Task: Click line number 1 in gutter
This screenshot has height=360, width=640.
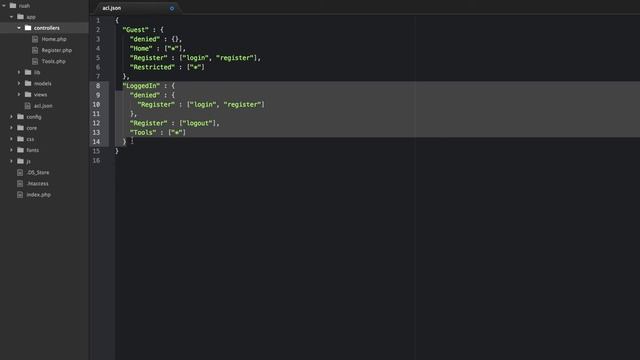Action: click(98, 20)
